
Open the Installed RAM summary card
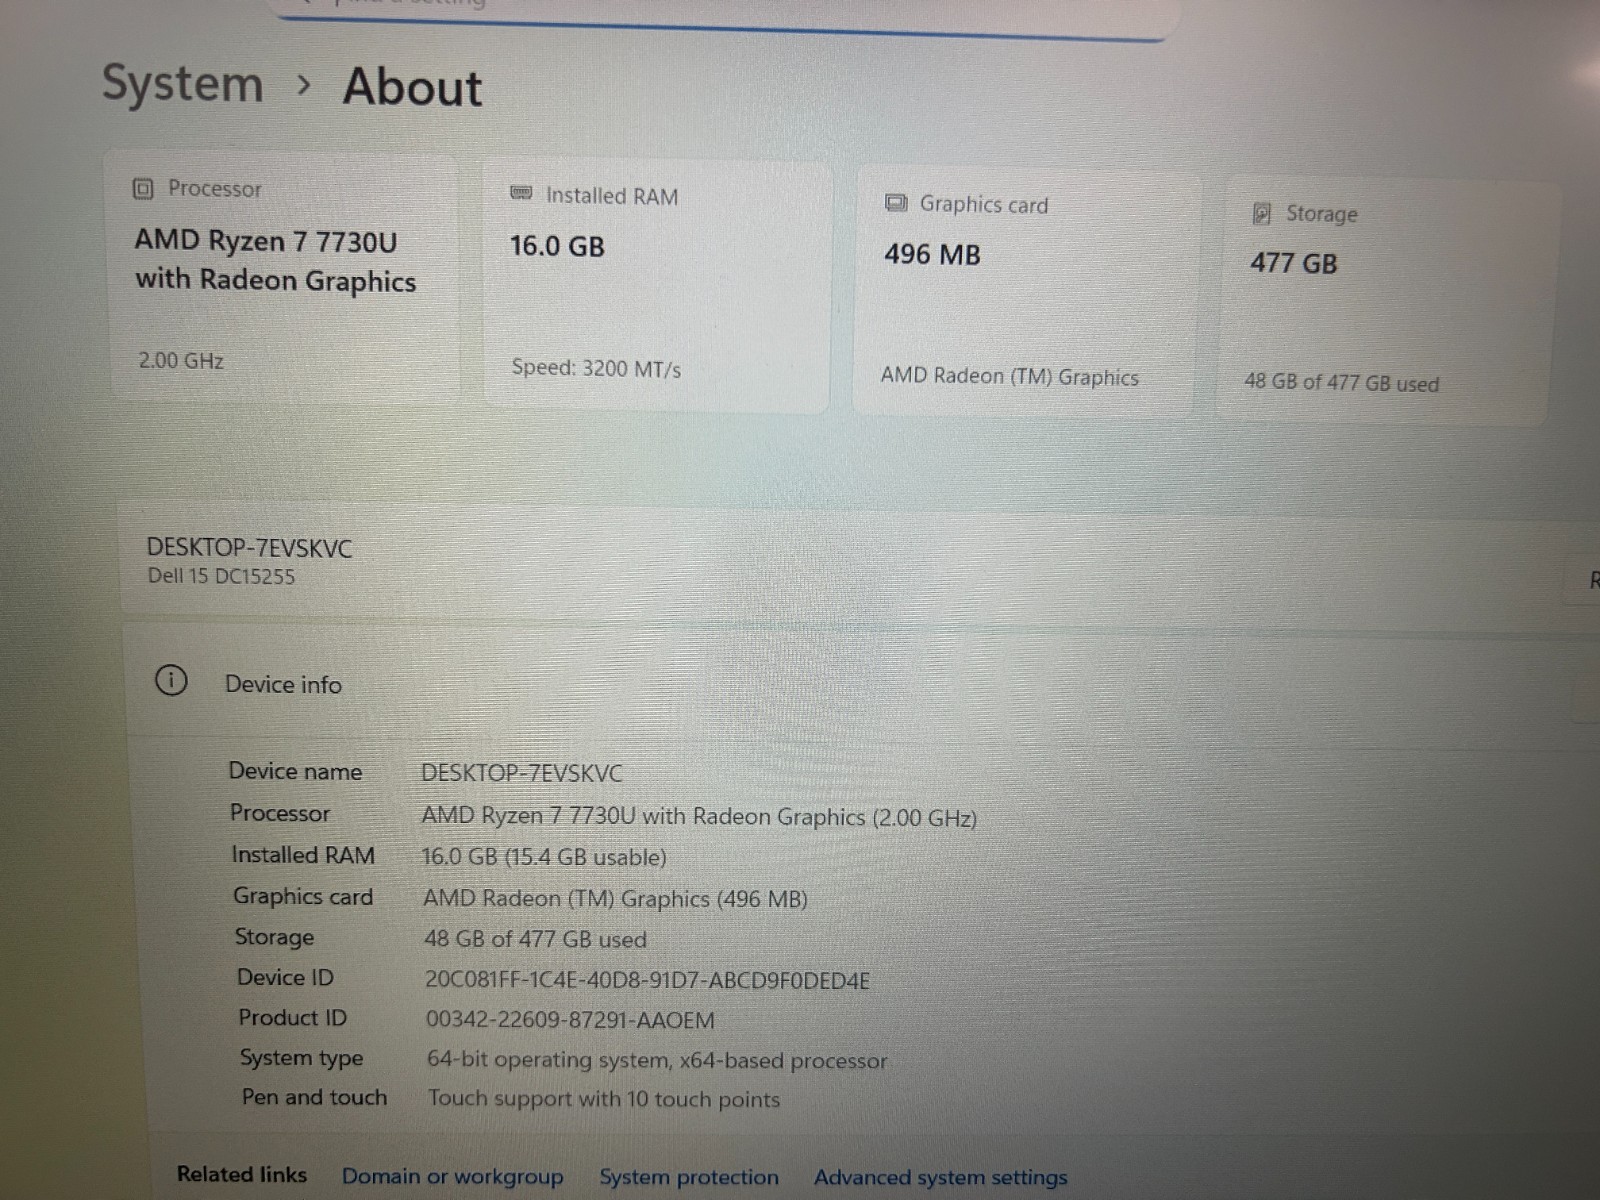pos(658,285)
